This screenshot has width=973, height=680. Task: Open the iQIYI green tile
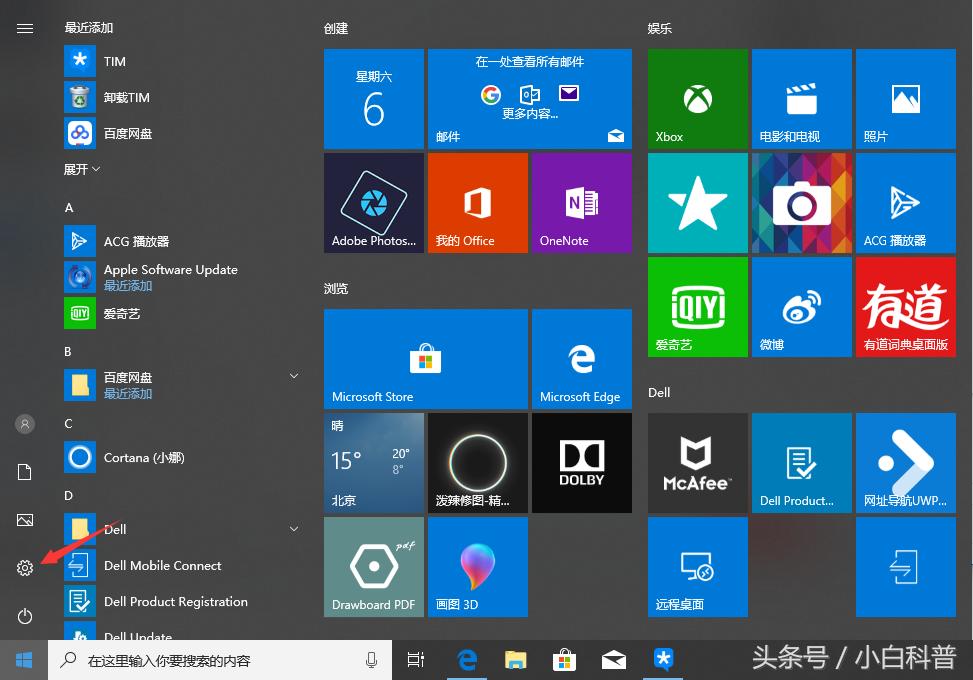tap(697, 307)
